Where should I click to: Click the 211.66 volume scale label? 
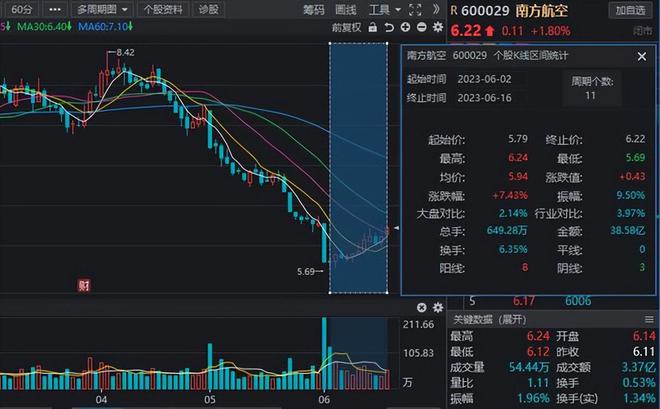coord(418,324)
